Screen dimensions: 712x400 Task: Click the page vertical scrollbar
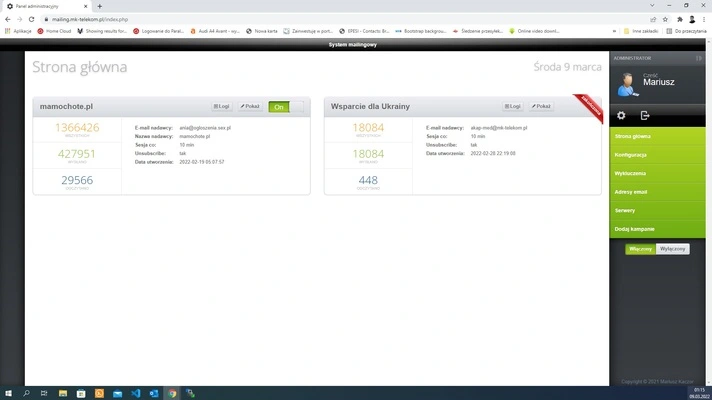(708, 212)
